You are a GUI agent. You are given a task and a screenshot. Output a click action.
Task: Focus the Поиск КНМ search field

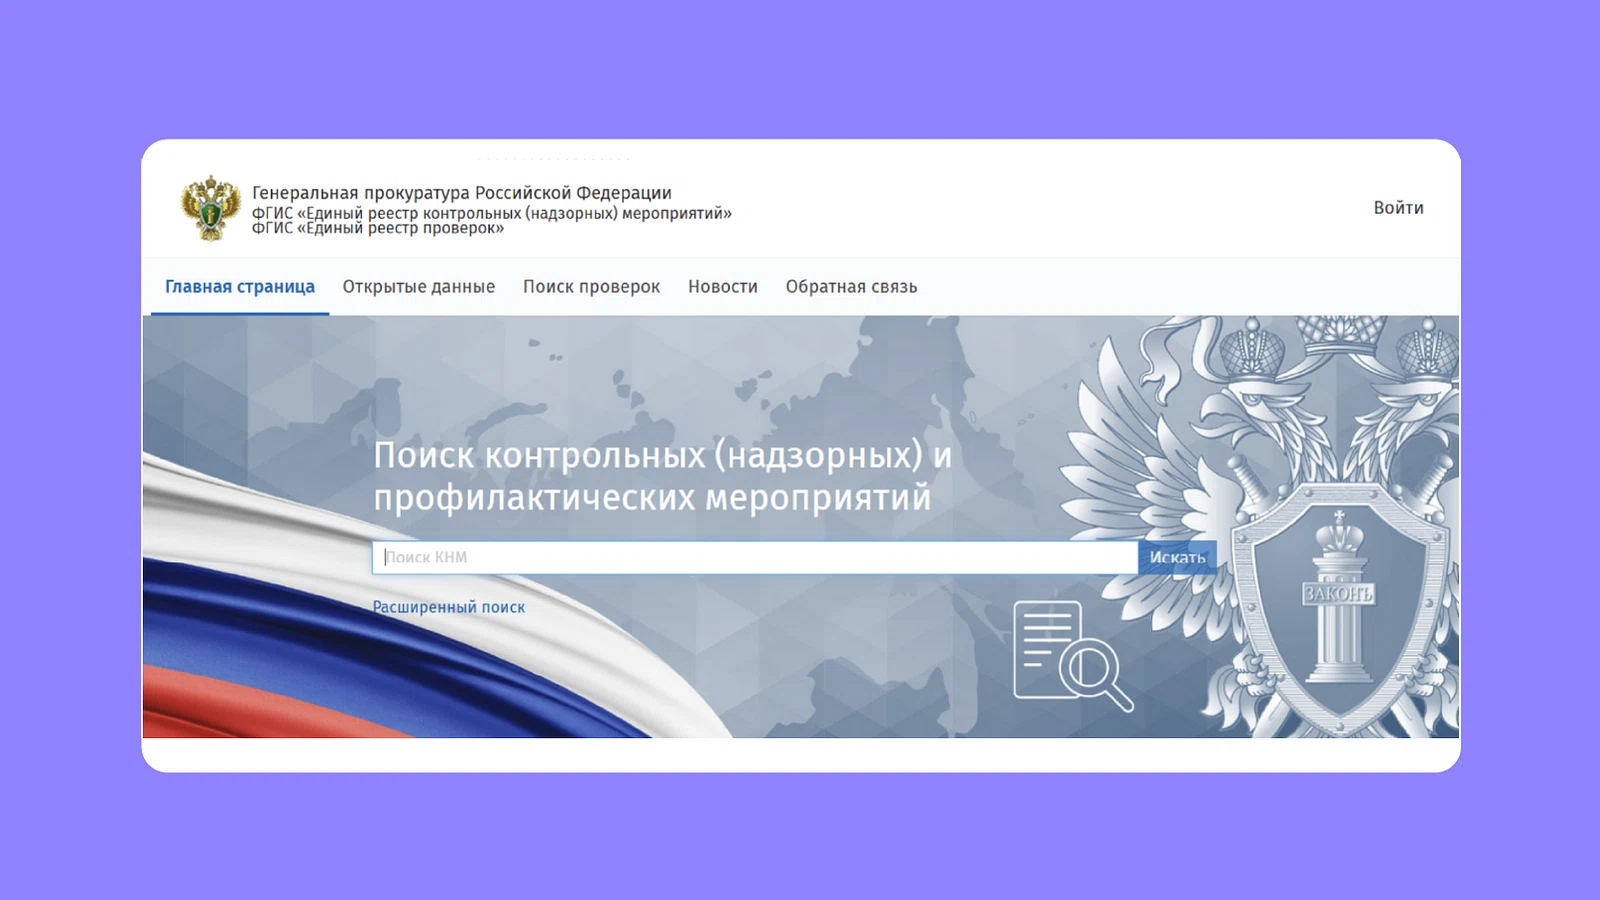755,557
